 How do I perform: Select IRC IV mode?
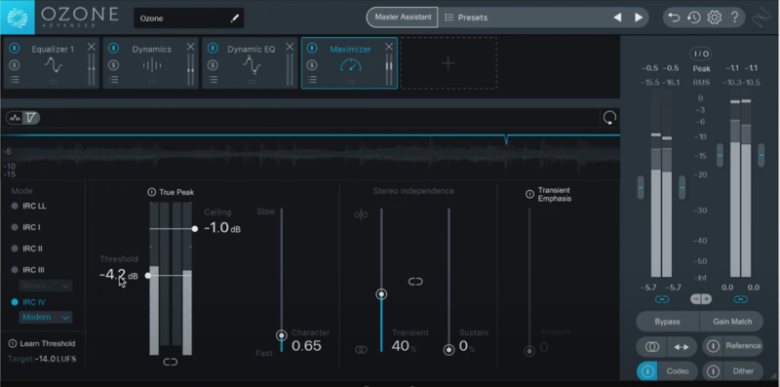(x=28, y=302)
